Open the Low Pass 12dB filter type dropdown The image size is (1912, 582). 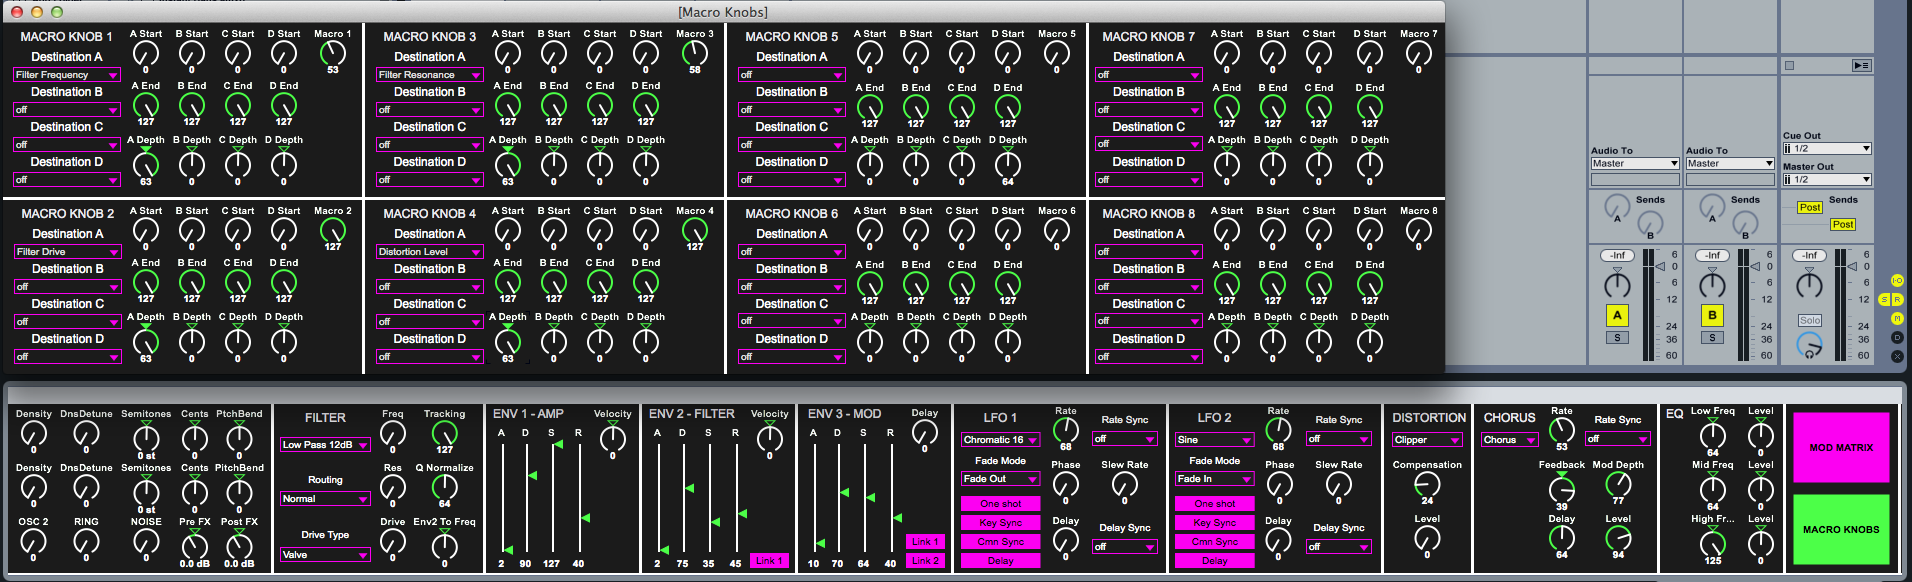pos(325,445)
